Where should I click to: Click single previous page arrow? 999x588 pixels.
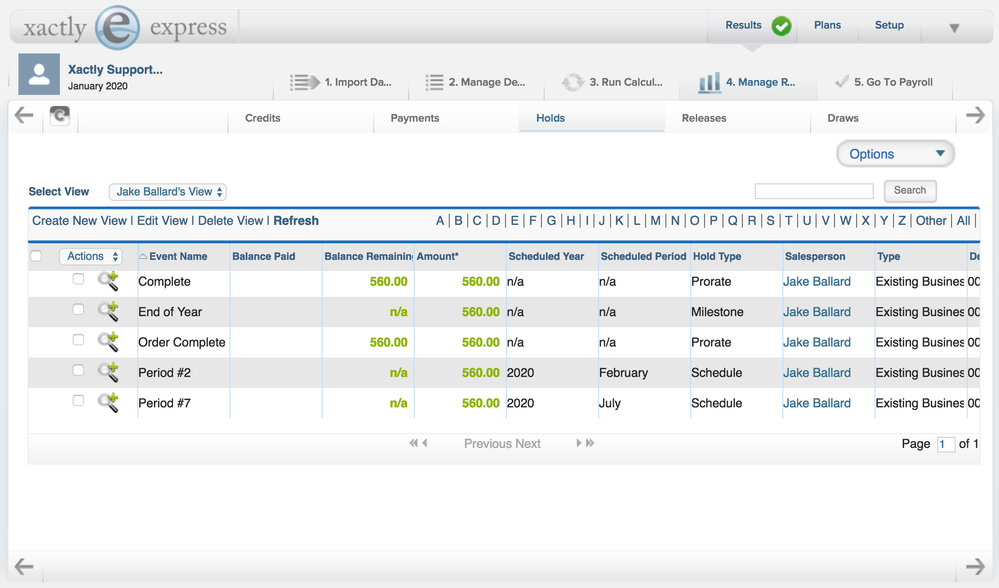point(425,443)
